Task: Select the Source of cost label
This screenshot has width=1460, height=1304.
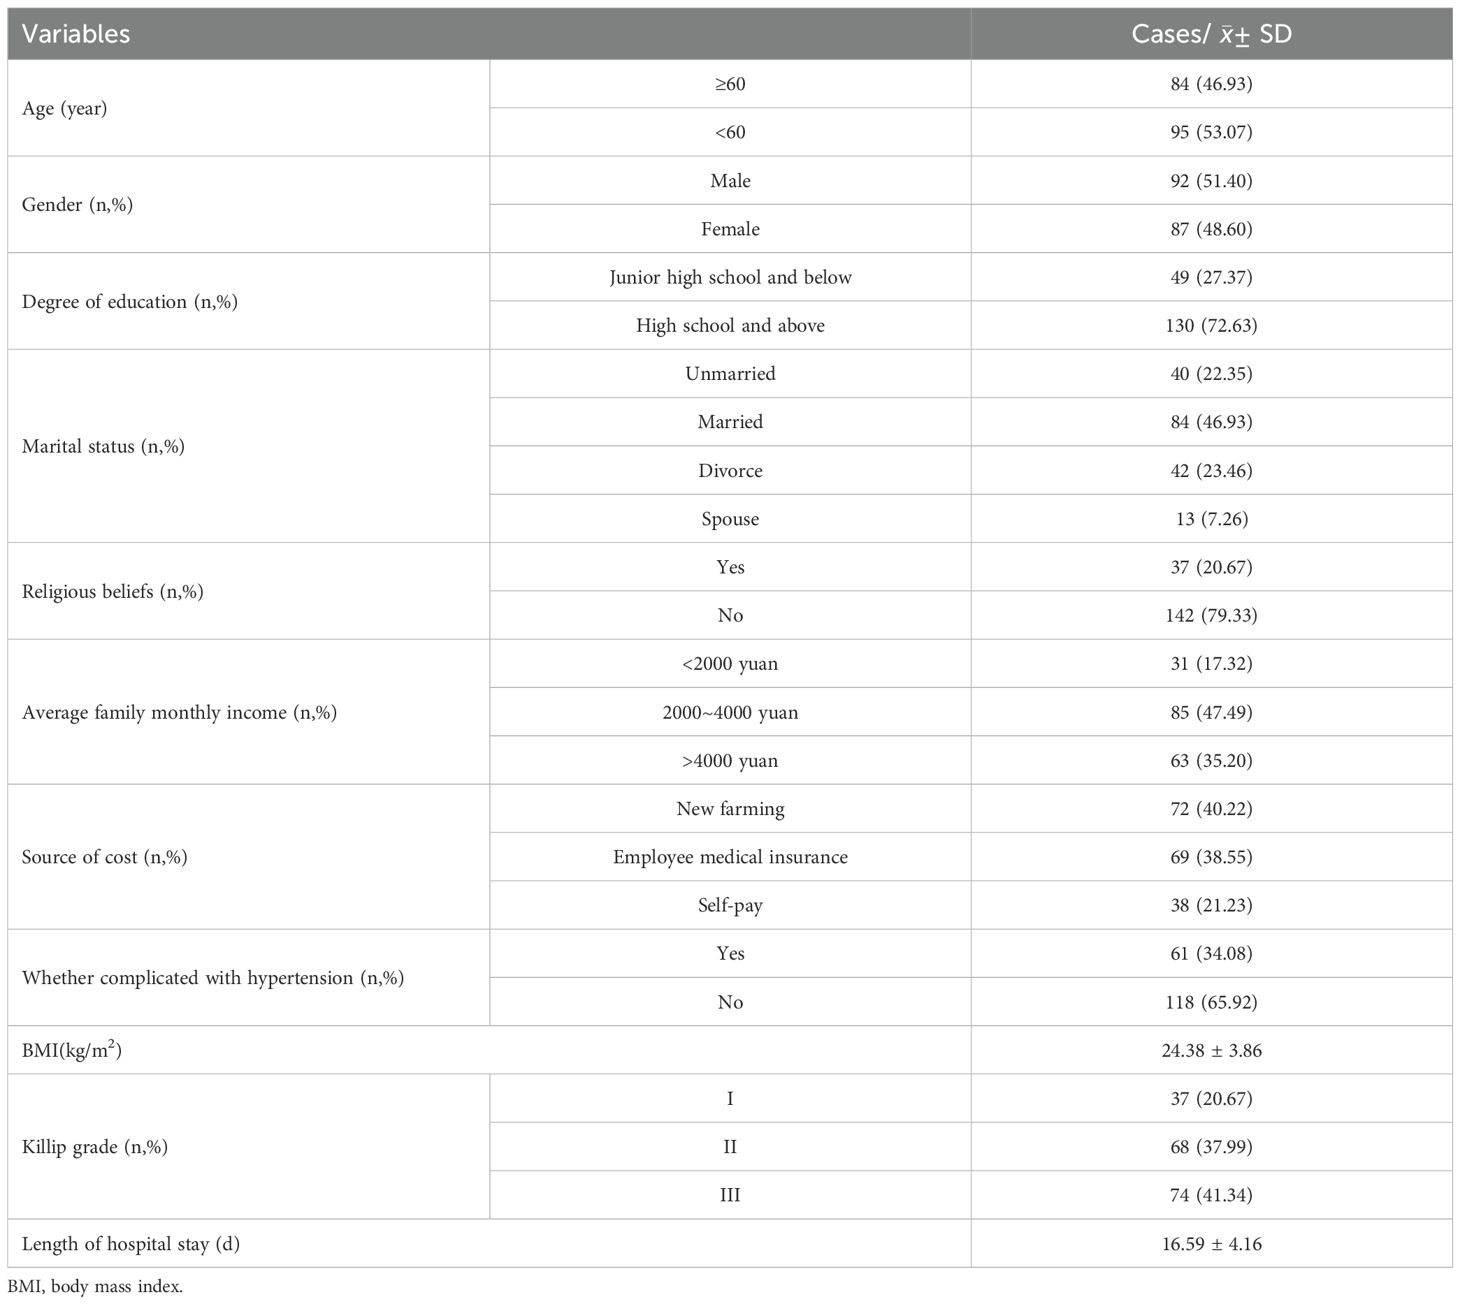Action: [104, 857]
